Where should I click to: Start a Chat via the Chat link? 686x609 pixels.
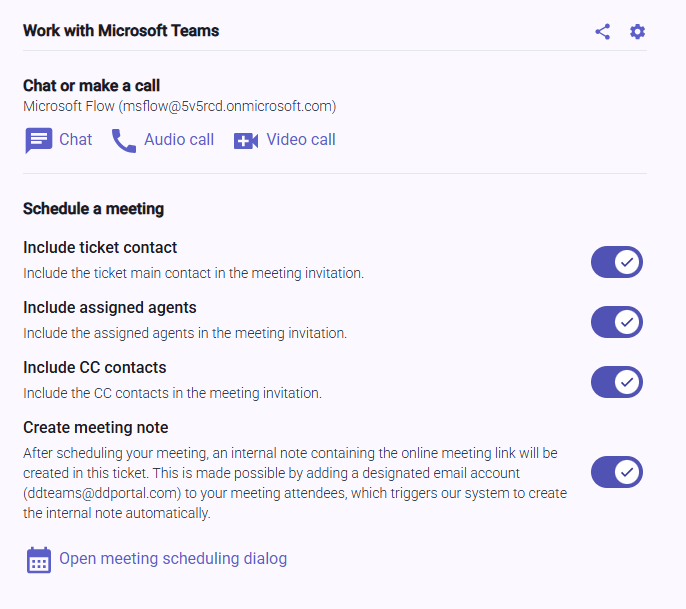(75, 140)
